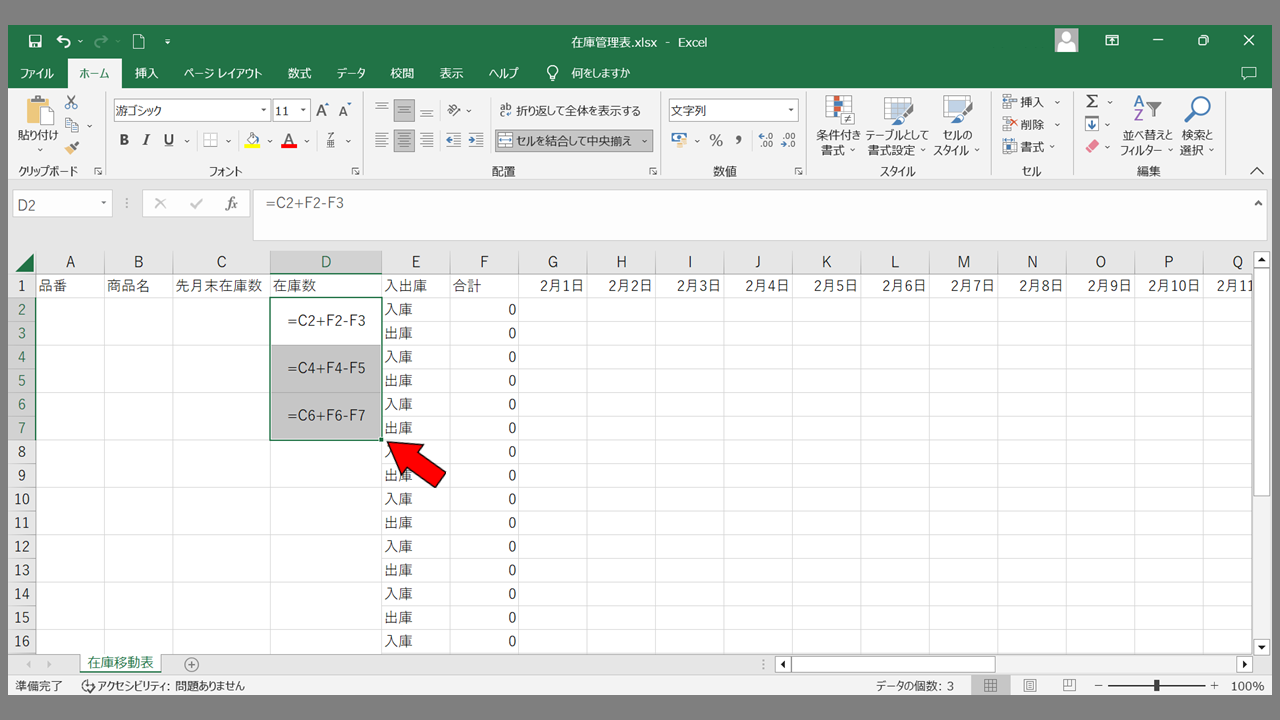1280x720 pixels.
Task: Click the AutoSum sigma icon
Action: point(1092,102)
